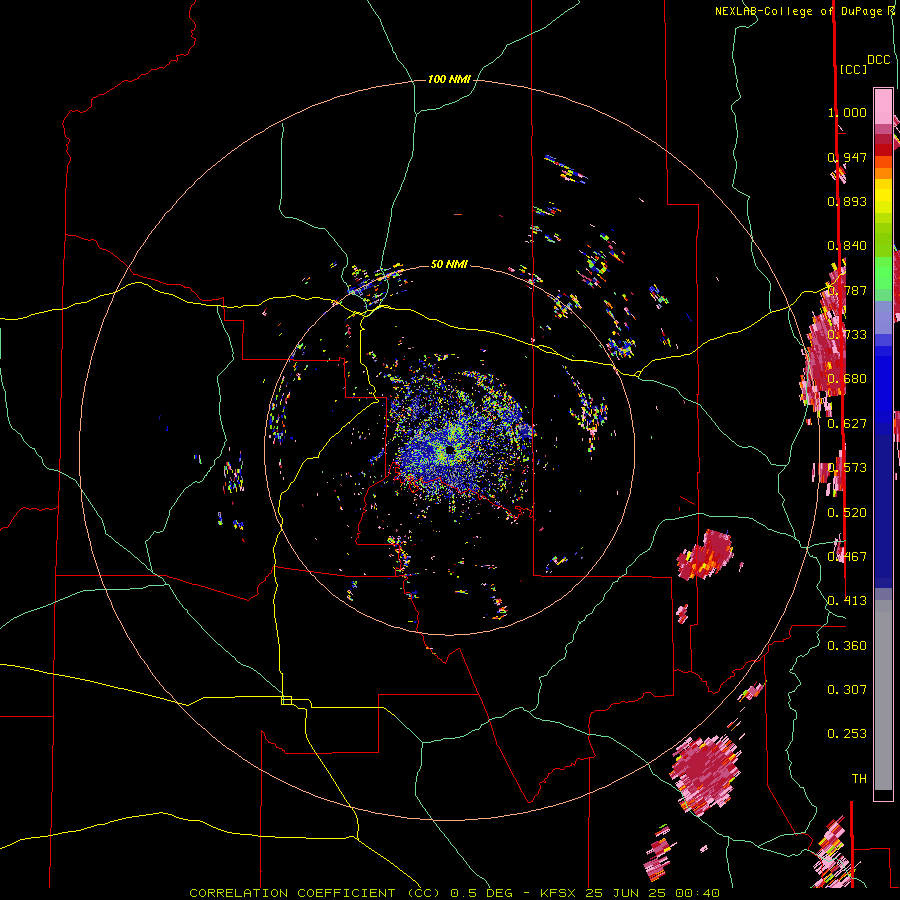The height and width of the screenshot is (900, 900).
Task: Click the TH threshold label in legend
Action: (859, 779)
